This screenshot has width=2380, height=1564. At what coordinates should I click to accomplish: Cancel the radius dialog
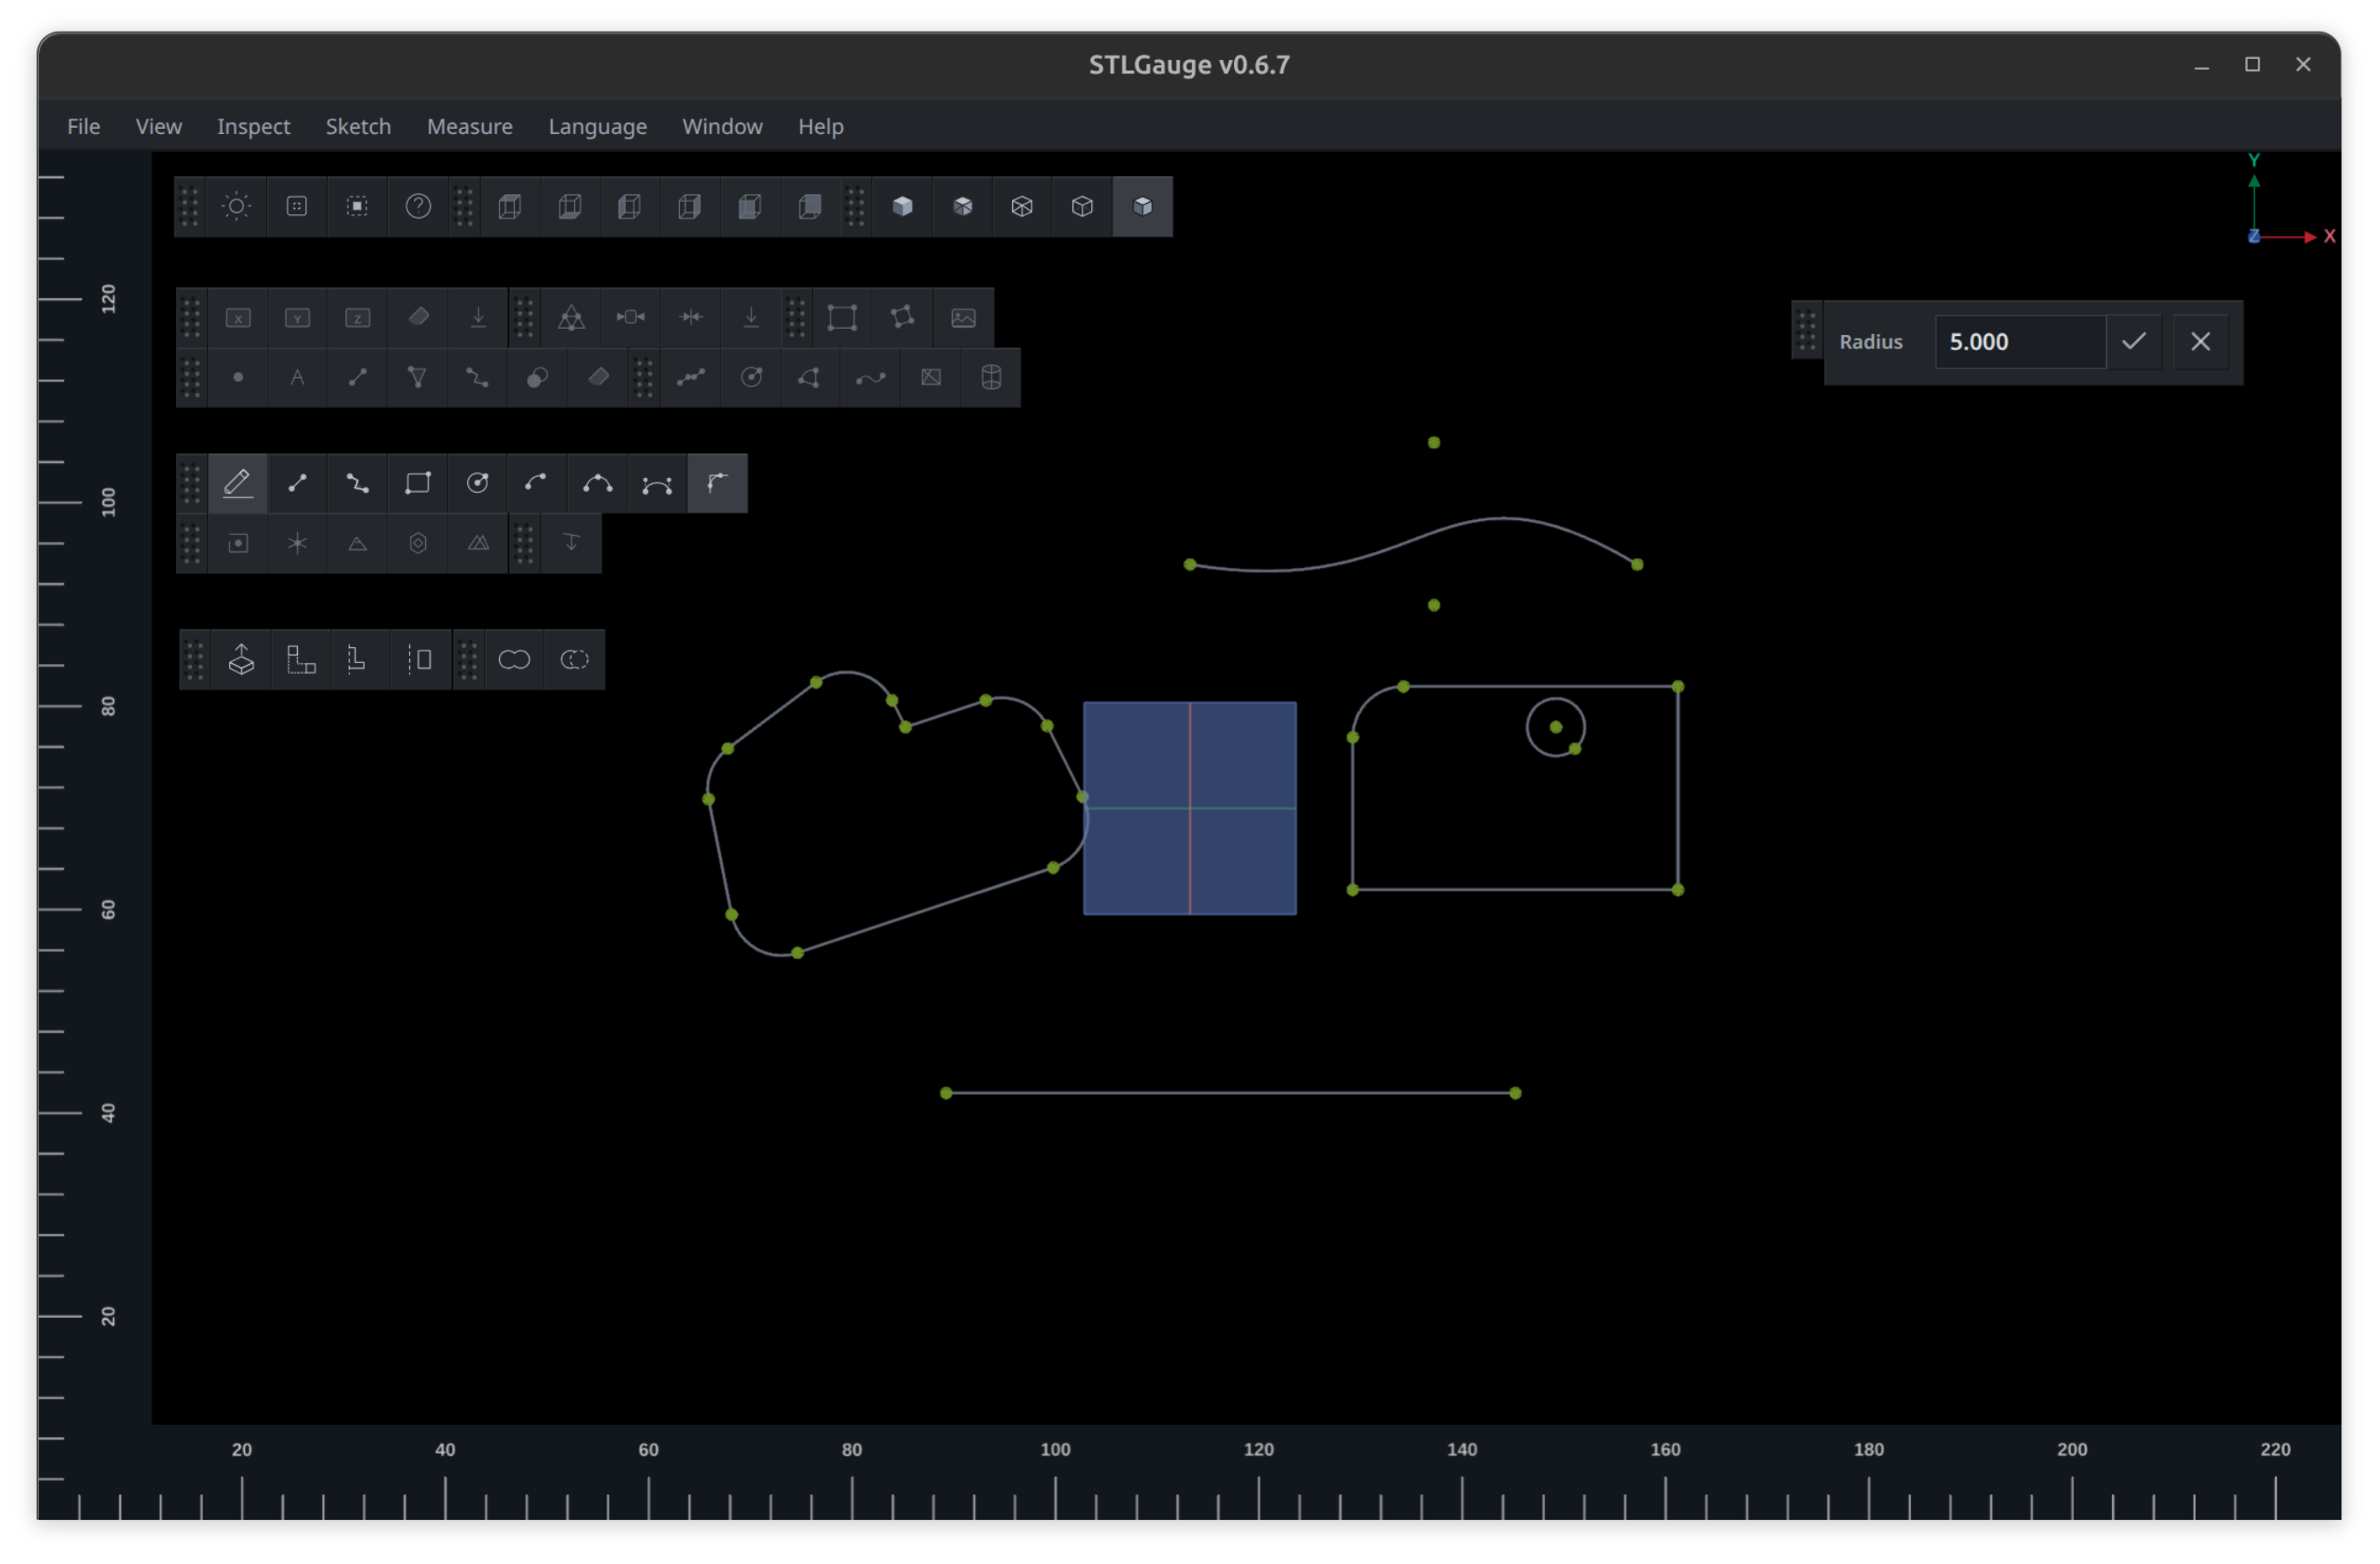click(x=2201, y=341)
